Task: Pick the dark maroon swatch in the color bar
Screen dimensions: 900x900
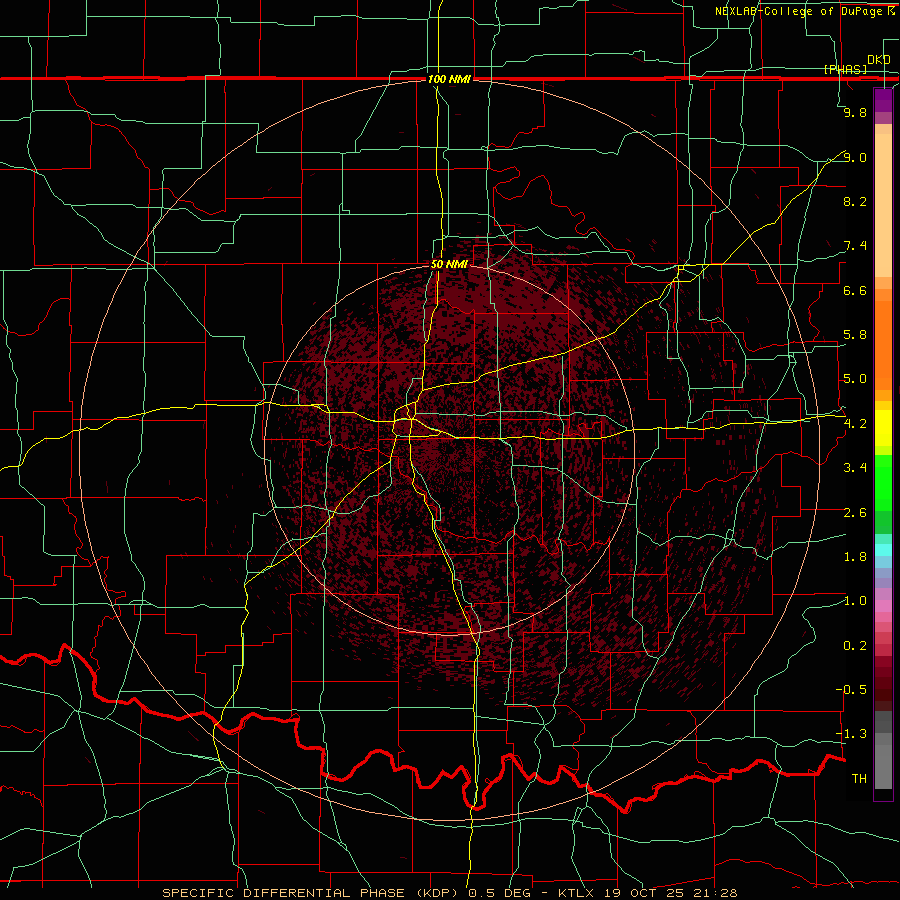Action: pos(883,683)
